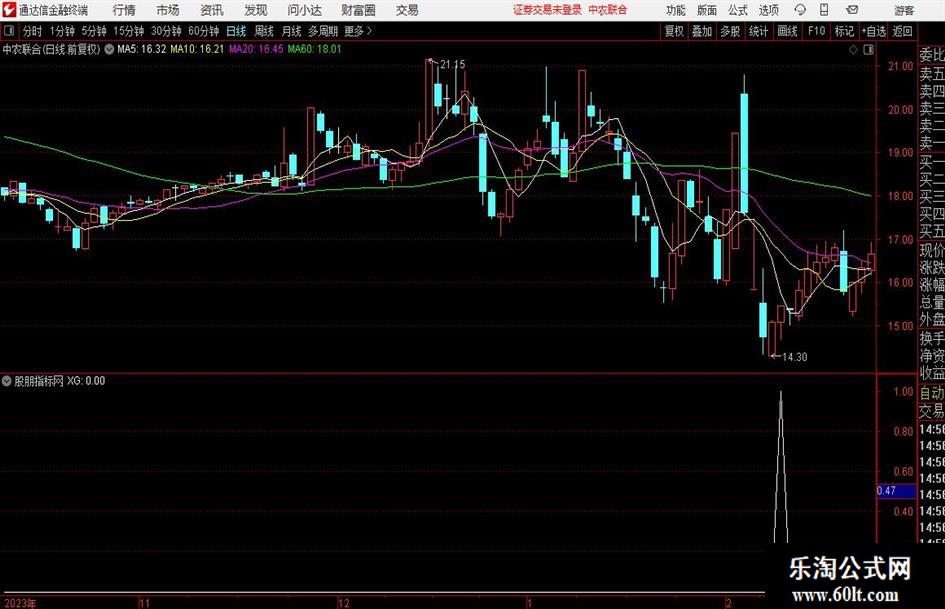Click the 多股 multi-stock button
Viewport: 945px width, 609px height.
click(730, 31)
